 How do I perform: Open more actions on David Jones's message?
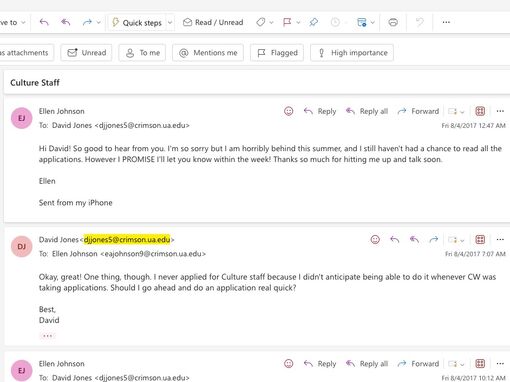(x=500, y=239)
